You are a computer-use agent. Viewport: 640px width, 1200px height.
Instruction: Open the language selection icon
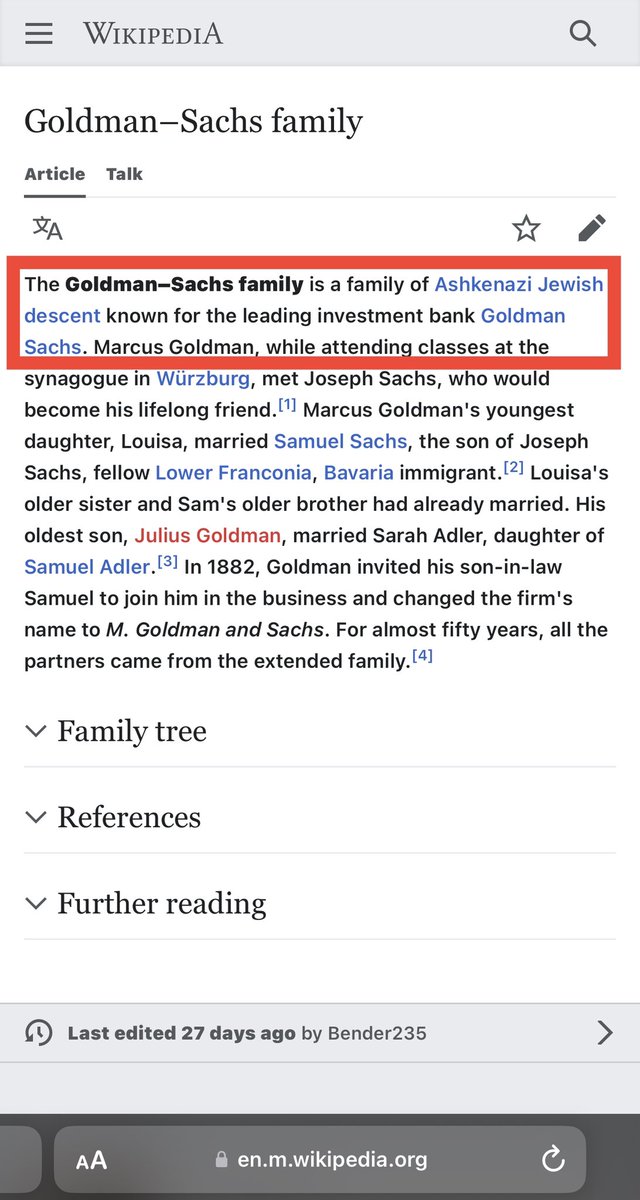pyautogui.click(x=47, y=228)
